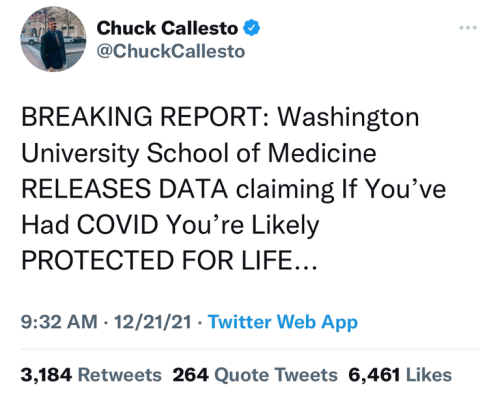
Task: Click the 3,184 retweet count number
Action: (46, 375)
